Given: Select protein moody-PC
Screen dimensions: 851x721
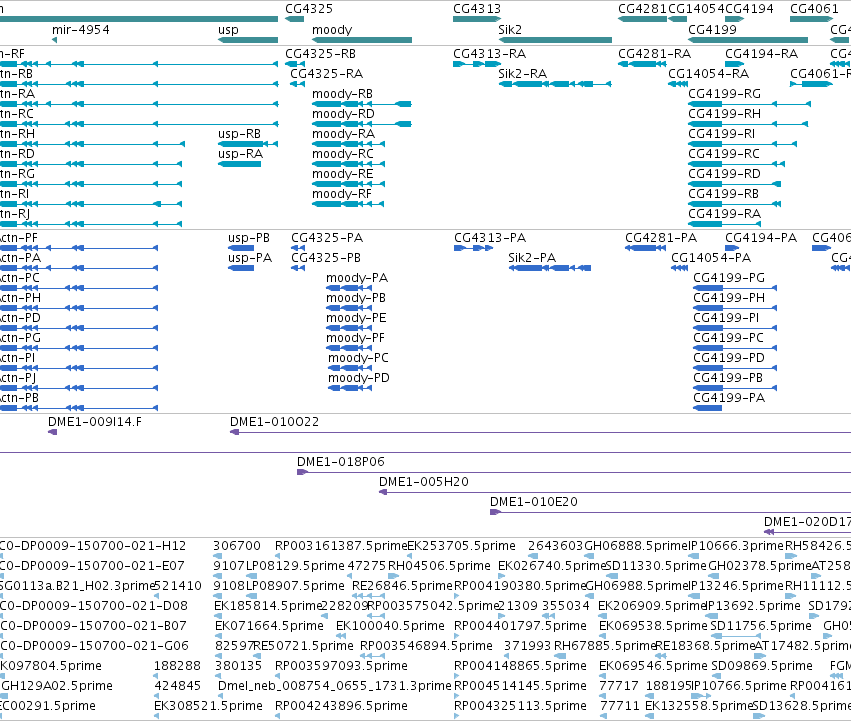Looking at the screenshot, I should click(x=350, y=368).
